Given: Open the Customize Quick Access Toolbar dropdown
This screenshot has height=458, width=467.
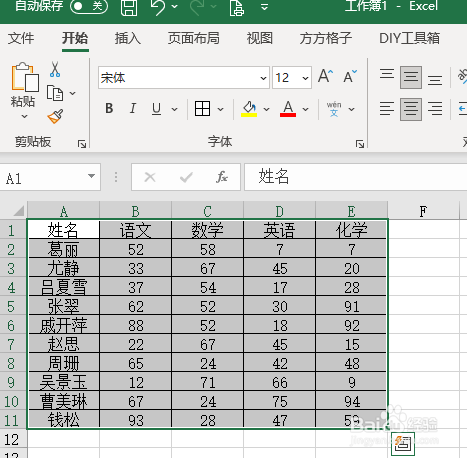Looking at the screenshot, I should tap(264, 7).
